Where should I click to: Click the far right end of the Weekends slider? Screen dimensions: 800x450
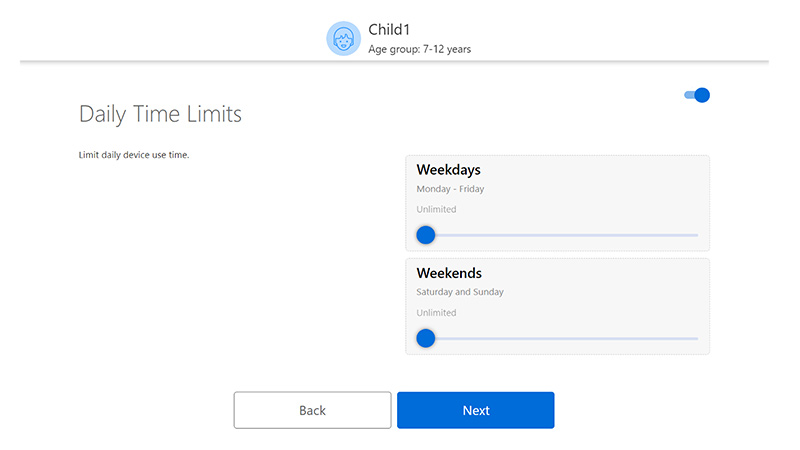click(x=696, y=338)
